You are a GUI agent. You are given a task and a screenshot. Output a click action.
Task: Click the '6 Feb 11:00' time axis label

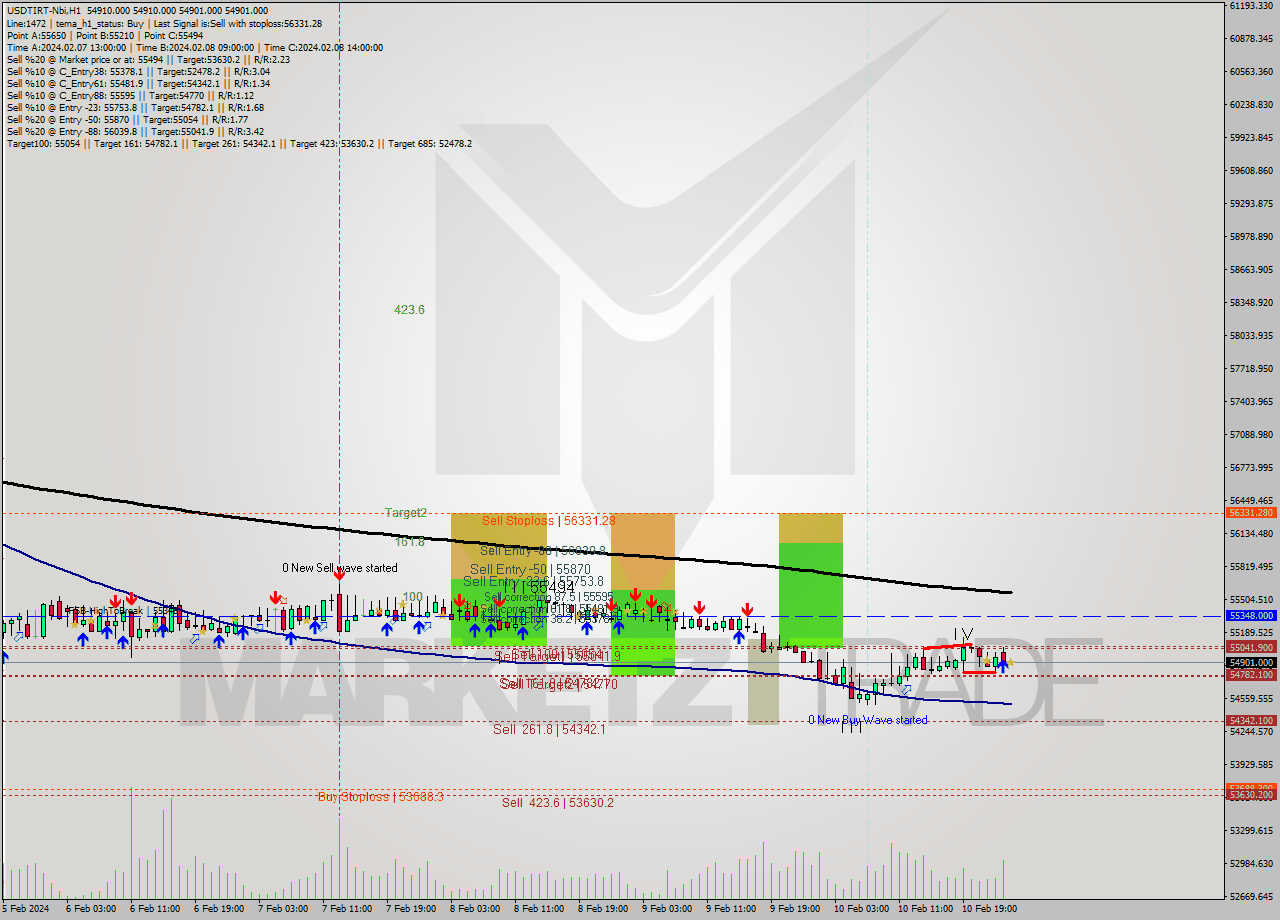coord(154,909)
